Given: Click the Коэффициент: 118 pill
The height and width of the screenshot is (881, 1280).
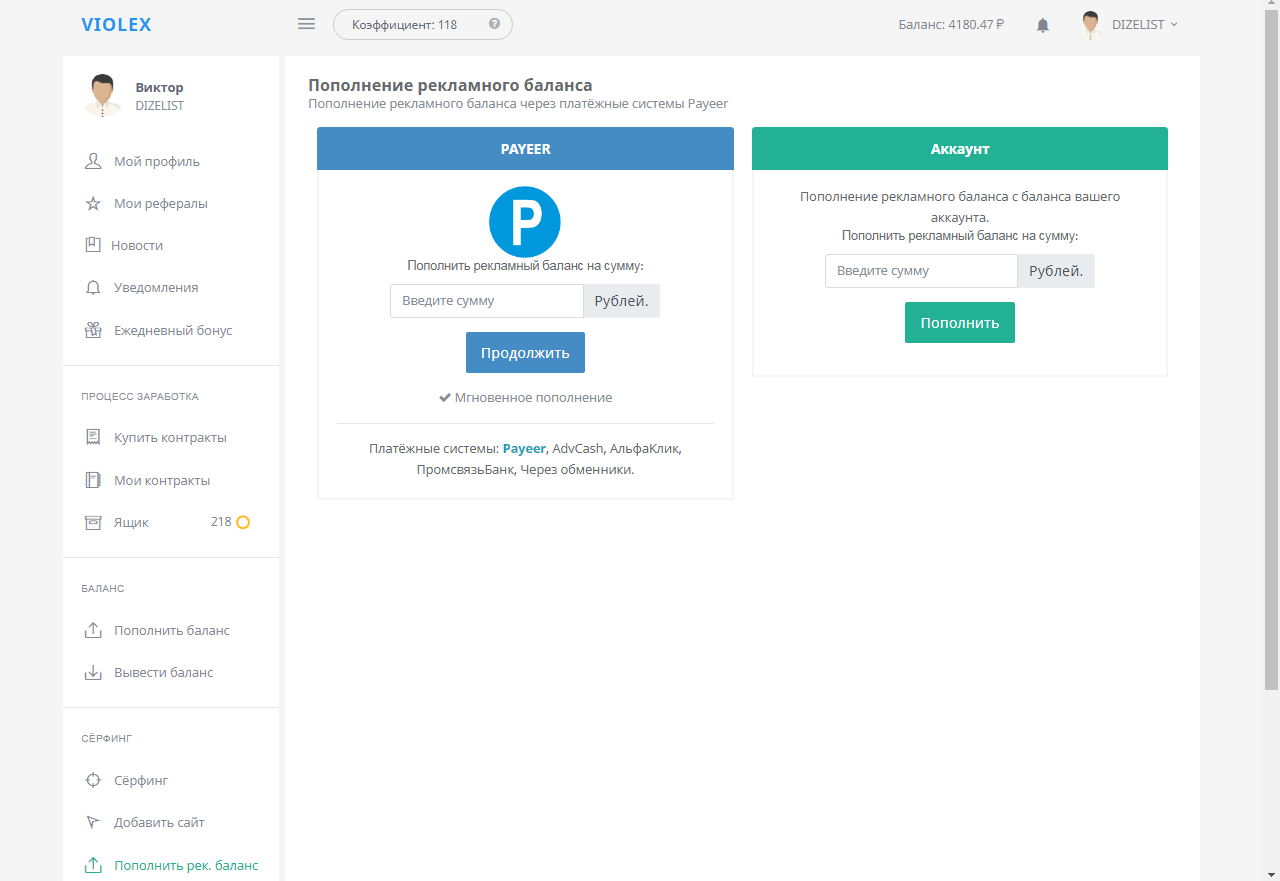Looking at the screenshot, I should tap(423, 24).
